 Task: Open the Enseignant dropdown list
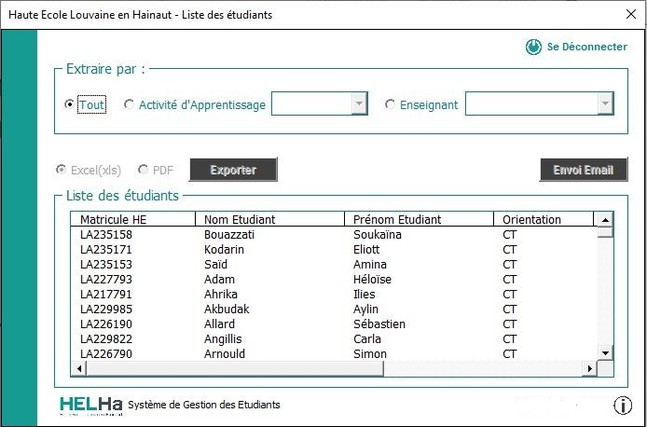click(603, 105)
